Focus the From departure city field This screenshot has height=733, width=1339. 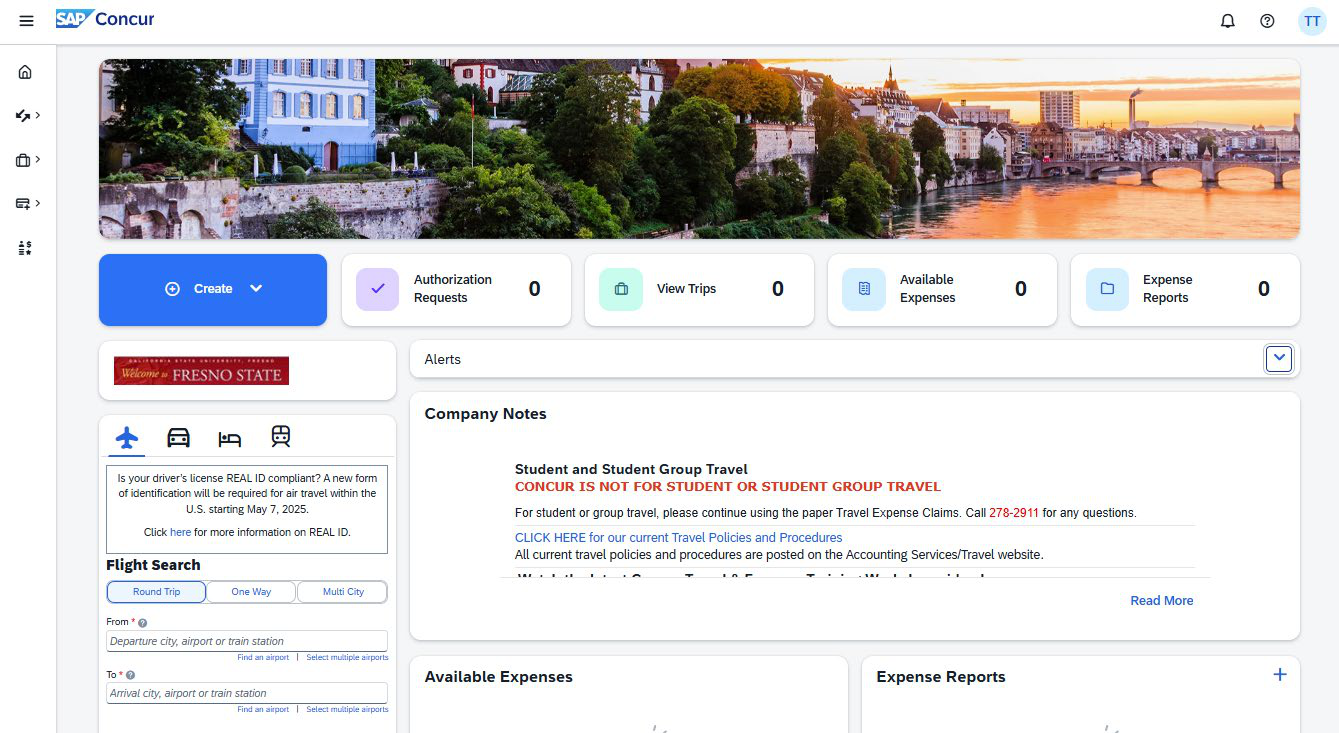pos(246,641)
